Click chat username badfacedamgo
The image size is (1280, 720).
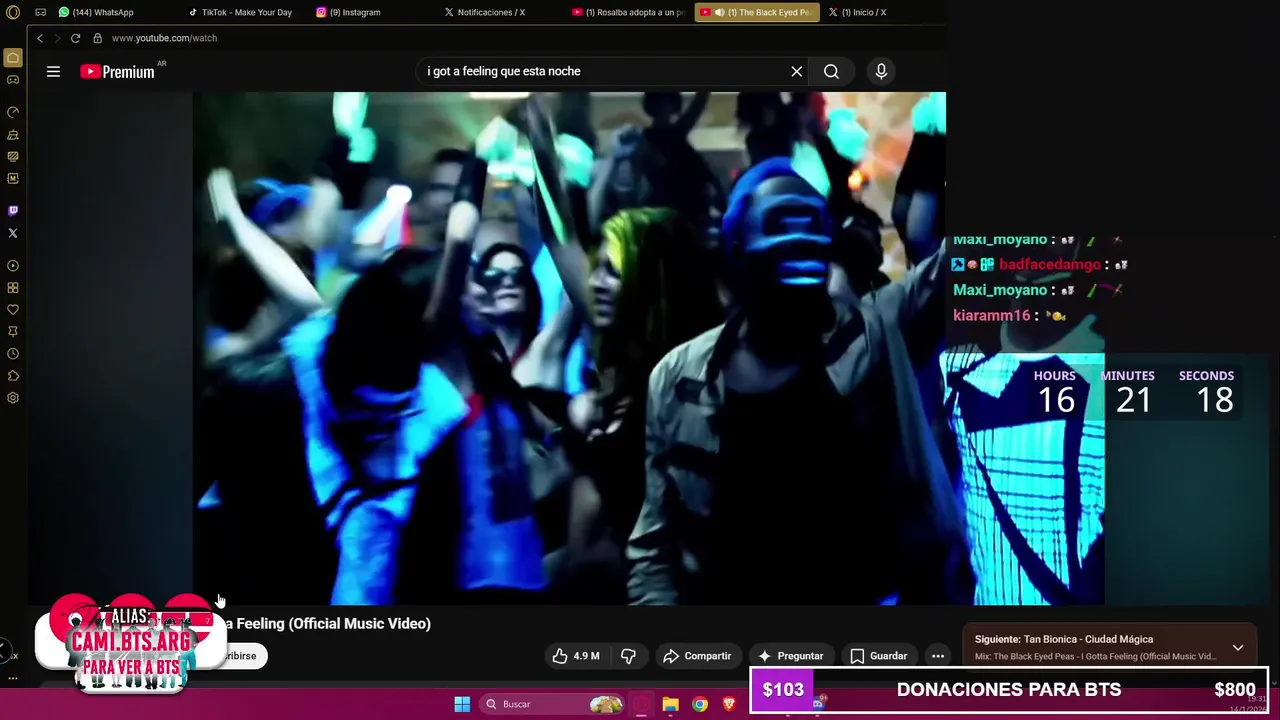(x=1049, y=265)
